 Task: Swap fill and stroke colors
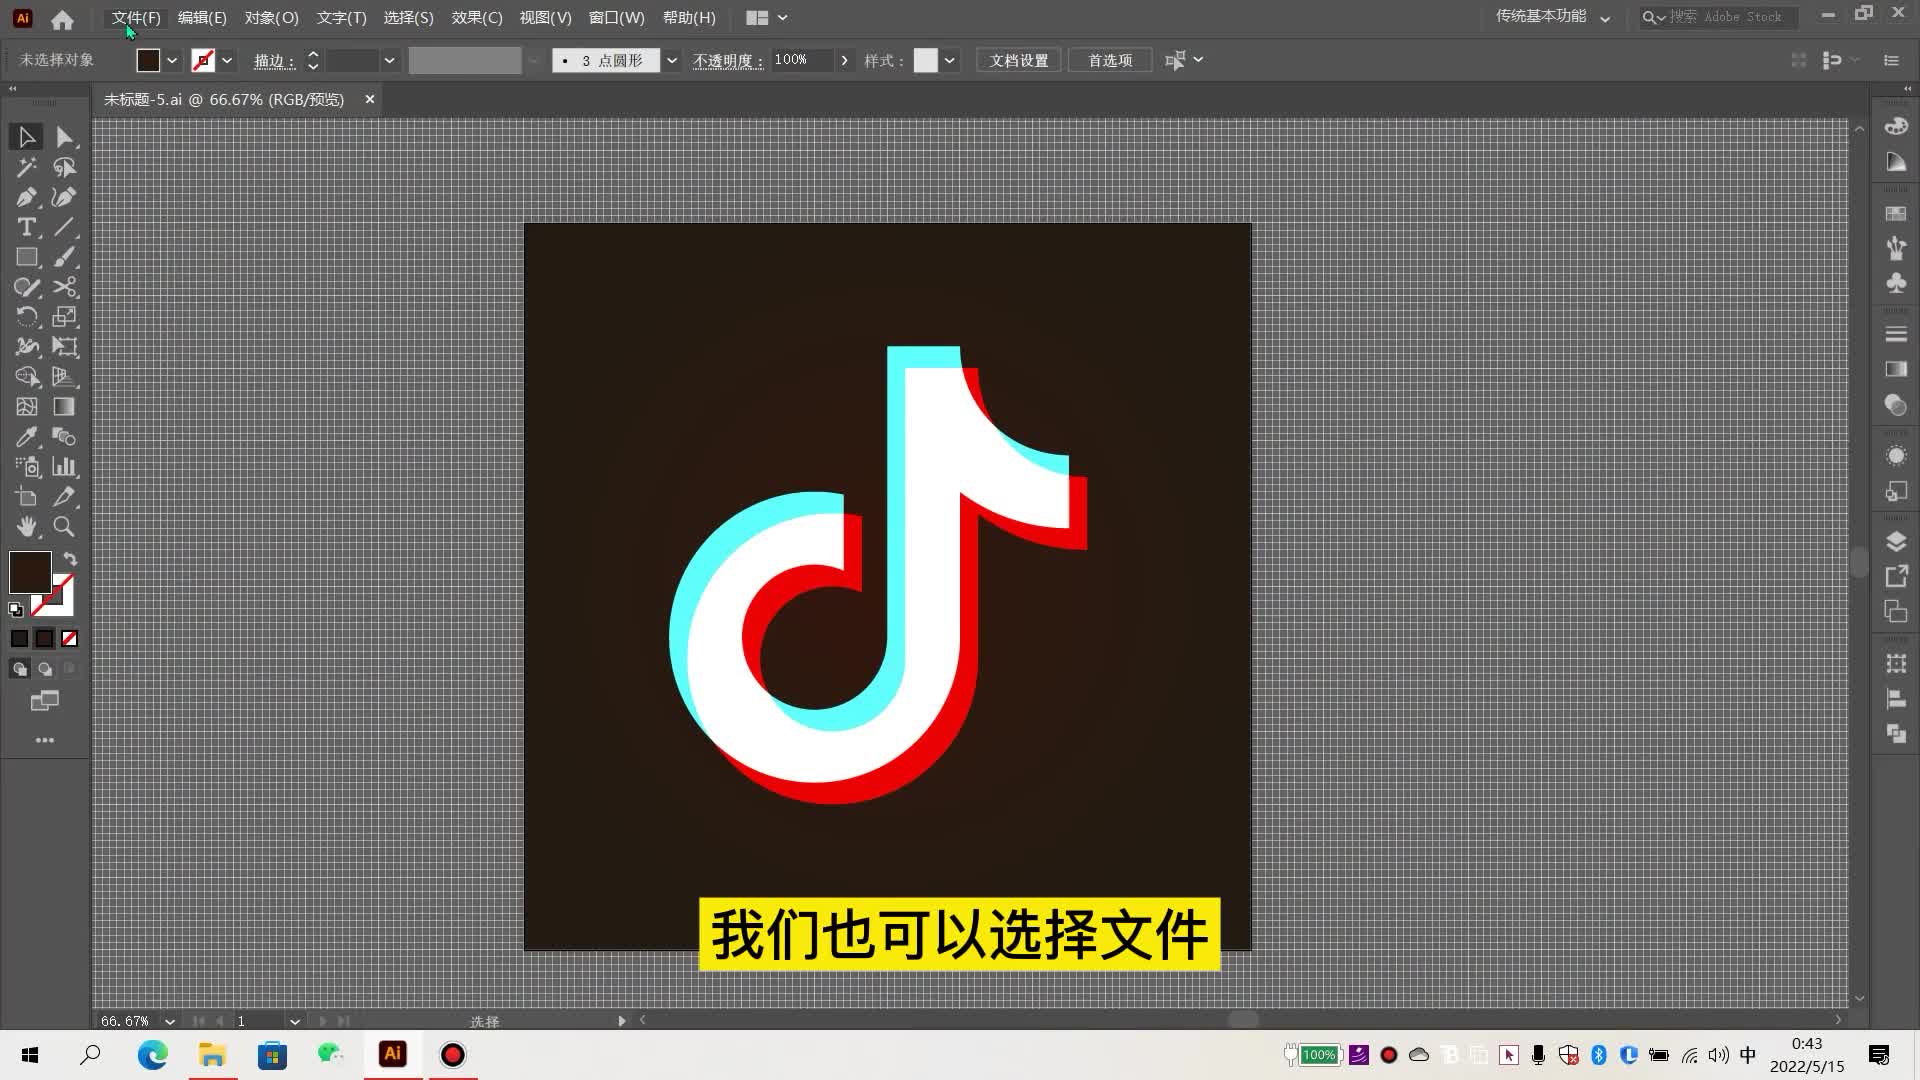pyautogui.click(x=70, y=559)
